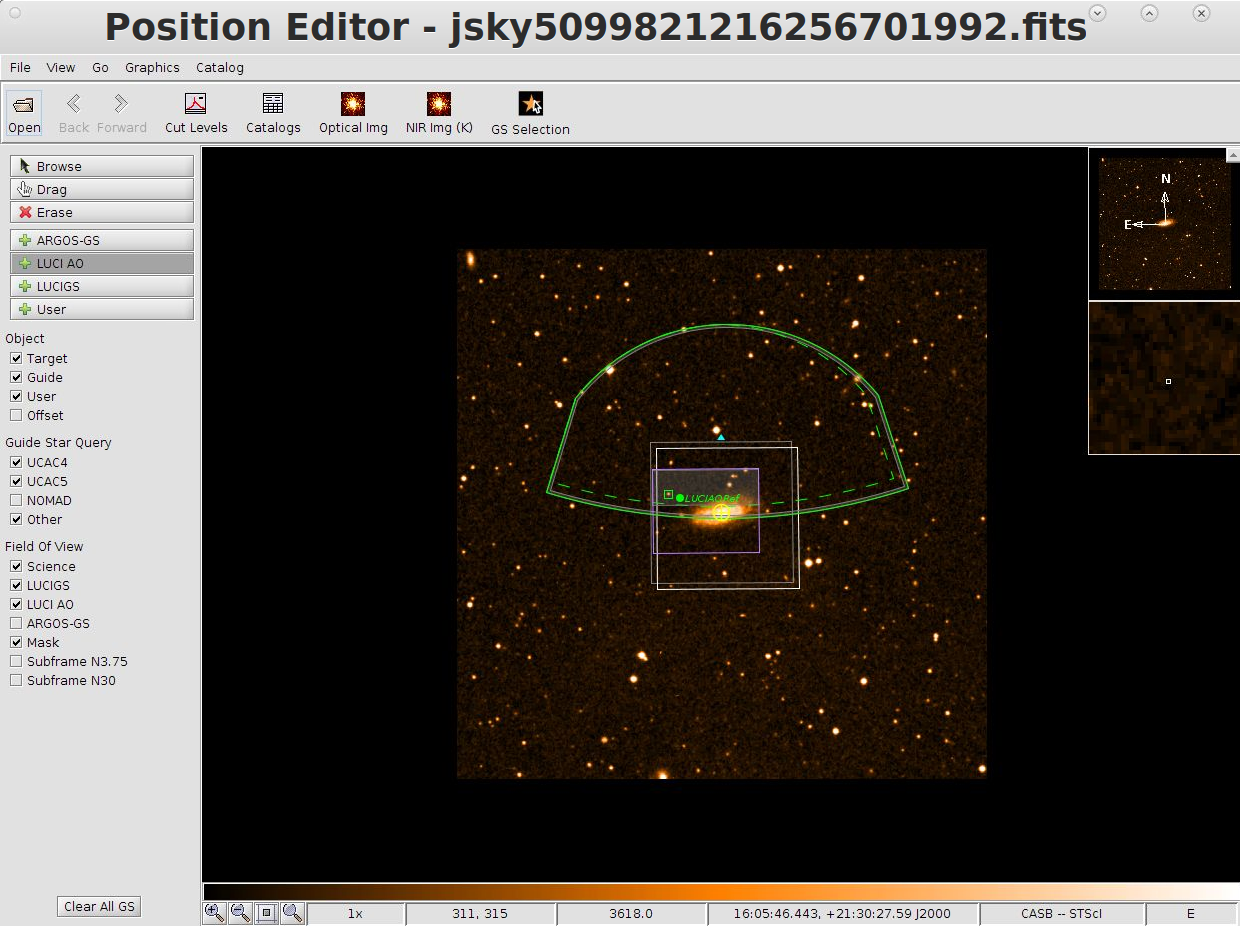Viewport: 1240px width, 926px height.
Task: Start GS Selection tool
Action: 530,114
